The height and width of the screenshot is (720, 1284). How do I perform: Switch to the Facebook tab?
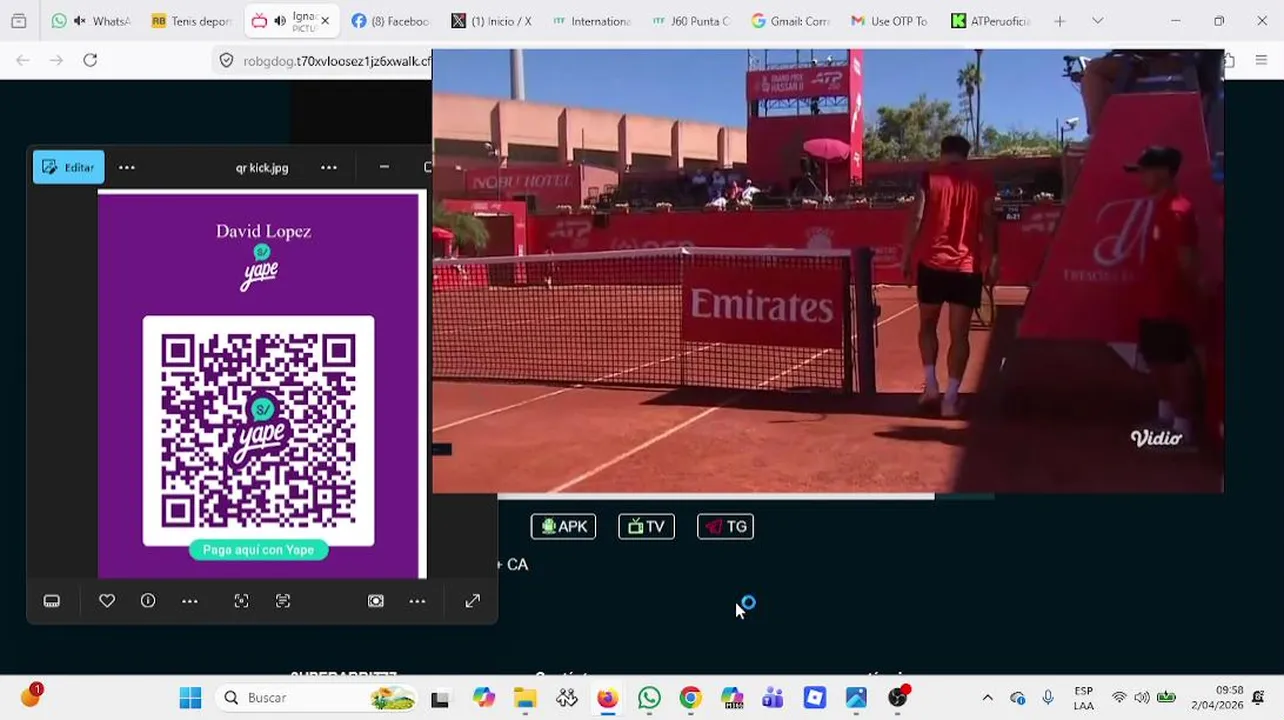(390, 21)
